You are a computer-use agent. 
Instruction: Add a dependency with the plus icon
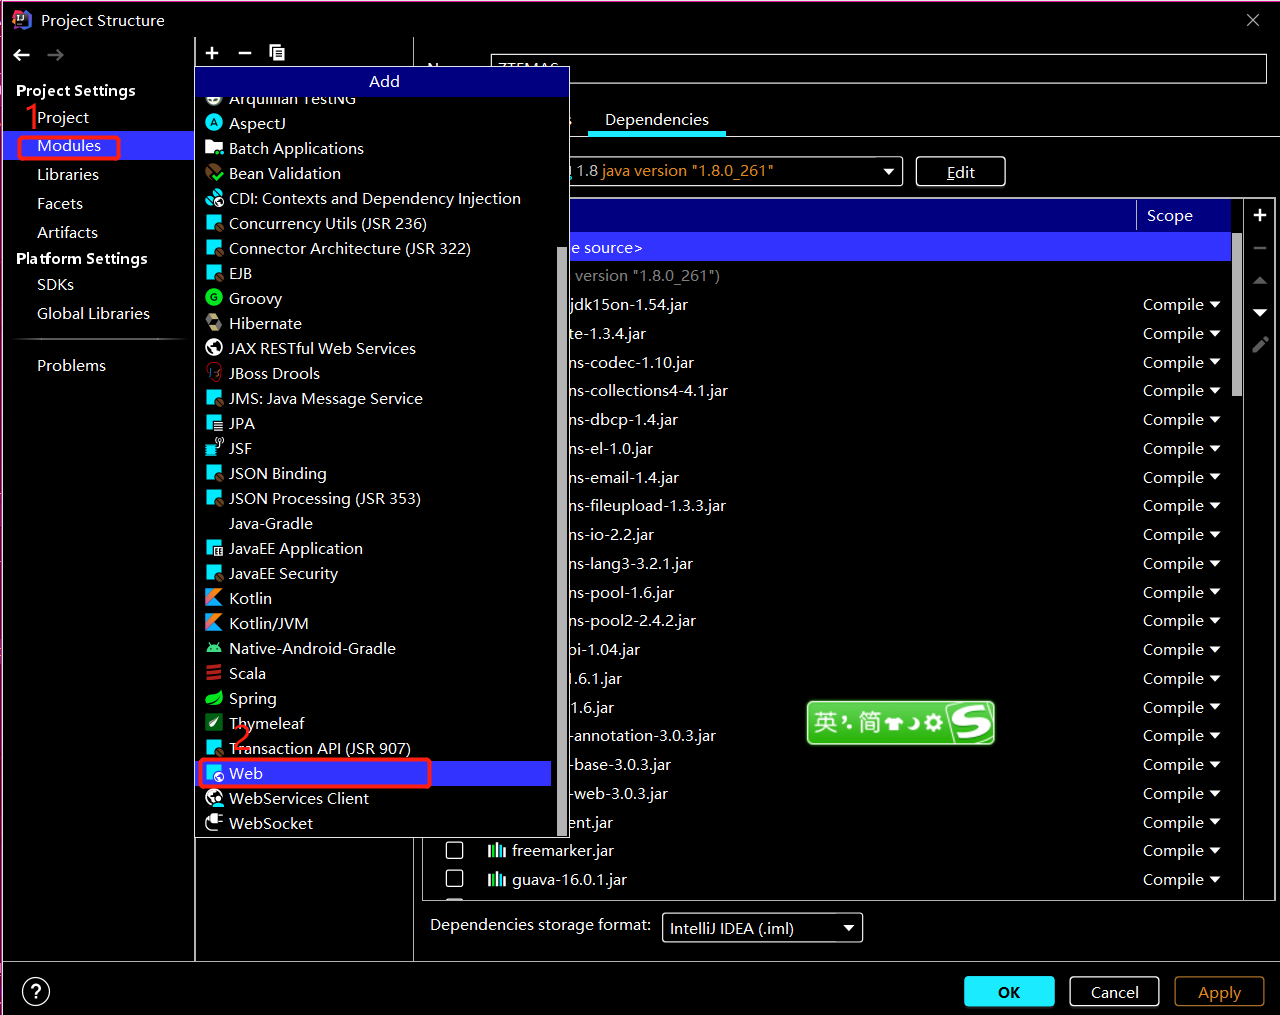click(x=1260, y=215)
